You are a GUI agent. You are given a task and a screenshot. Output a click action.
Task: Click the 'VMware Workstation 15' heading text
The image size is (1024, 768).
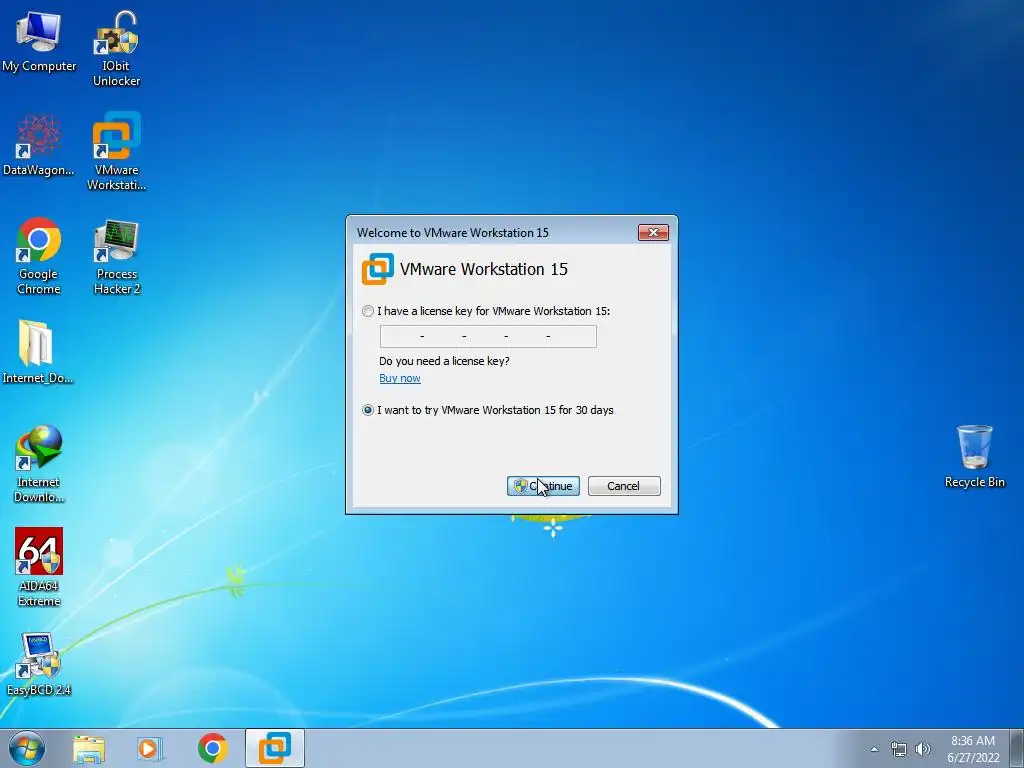pyautogui.click(x=484, y=269)
